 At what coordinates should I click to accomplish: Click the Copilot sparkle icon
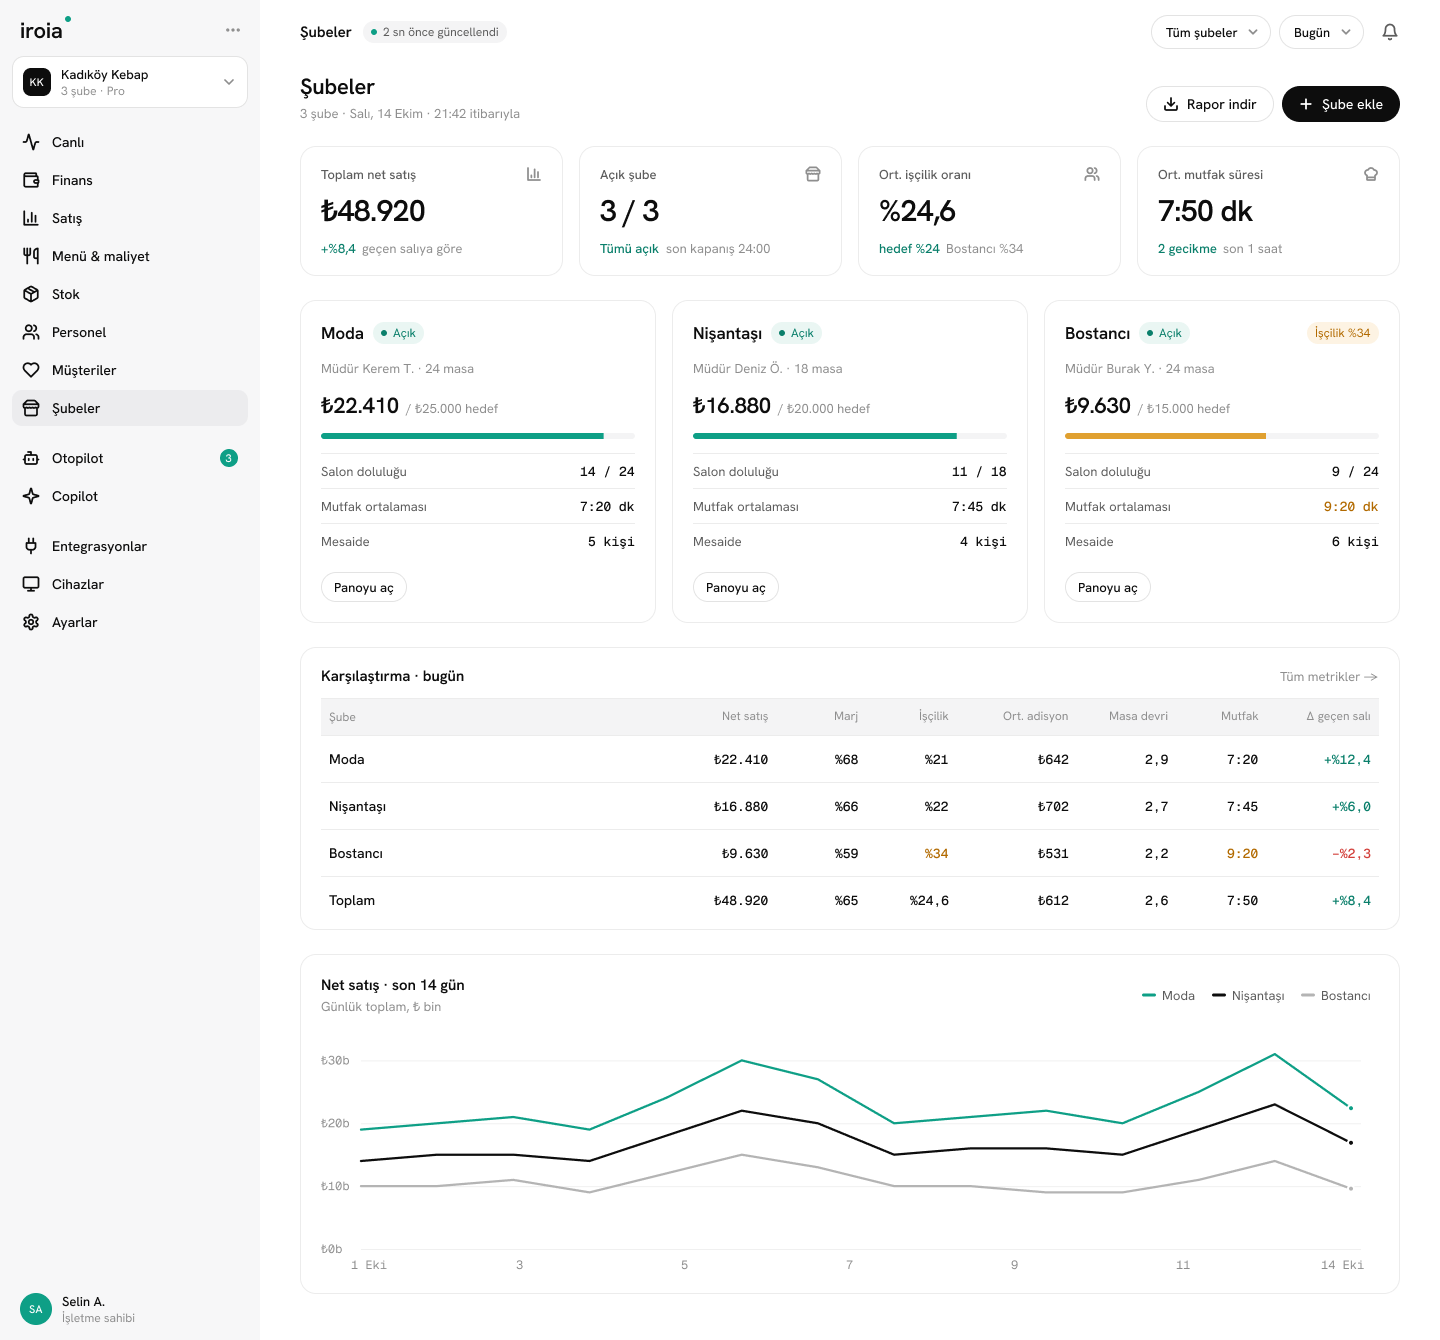(x=31, y=496)
